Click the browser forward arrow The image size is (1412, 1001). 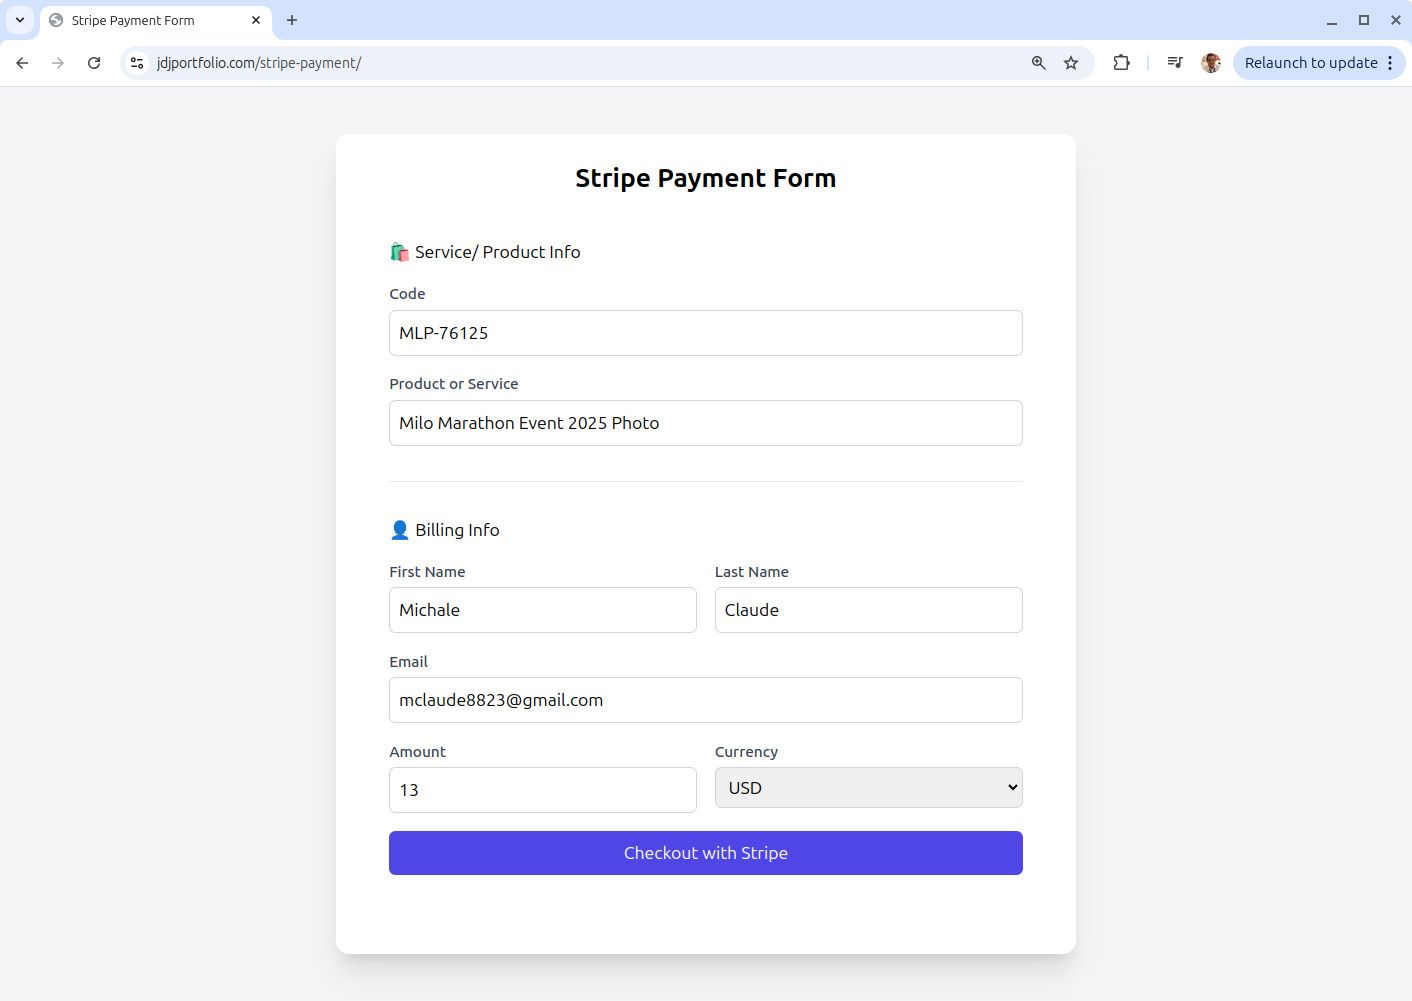(x=58, y=63)
